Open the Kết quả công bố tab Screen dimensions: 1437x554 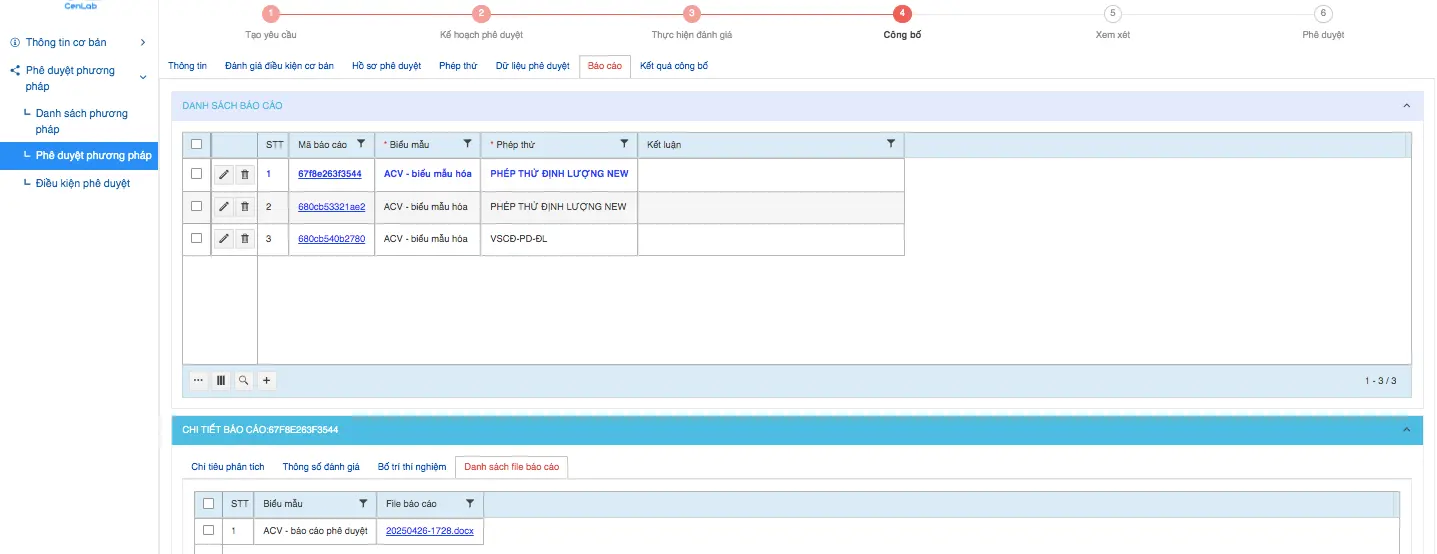point(674,66)
